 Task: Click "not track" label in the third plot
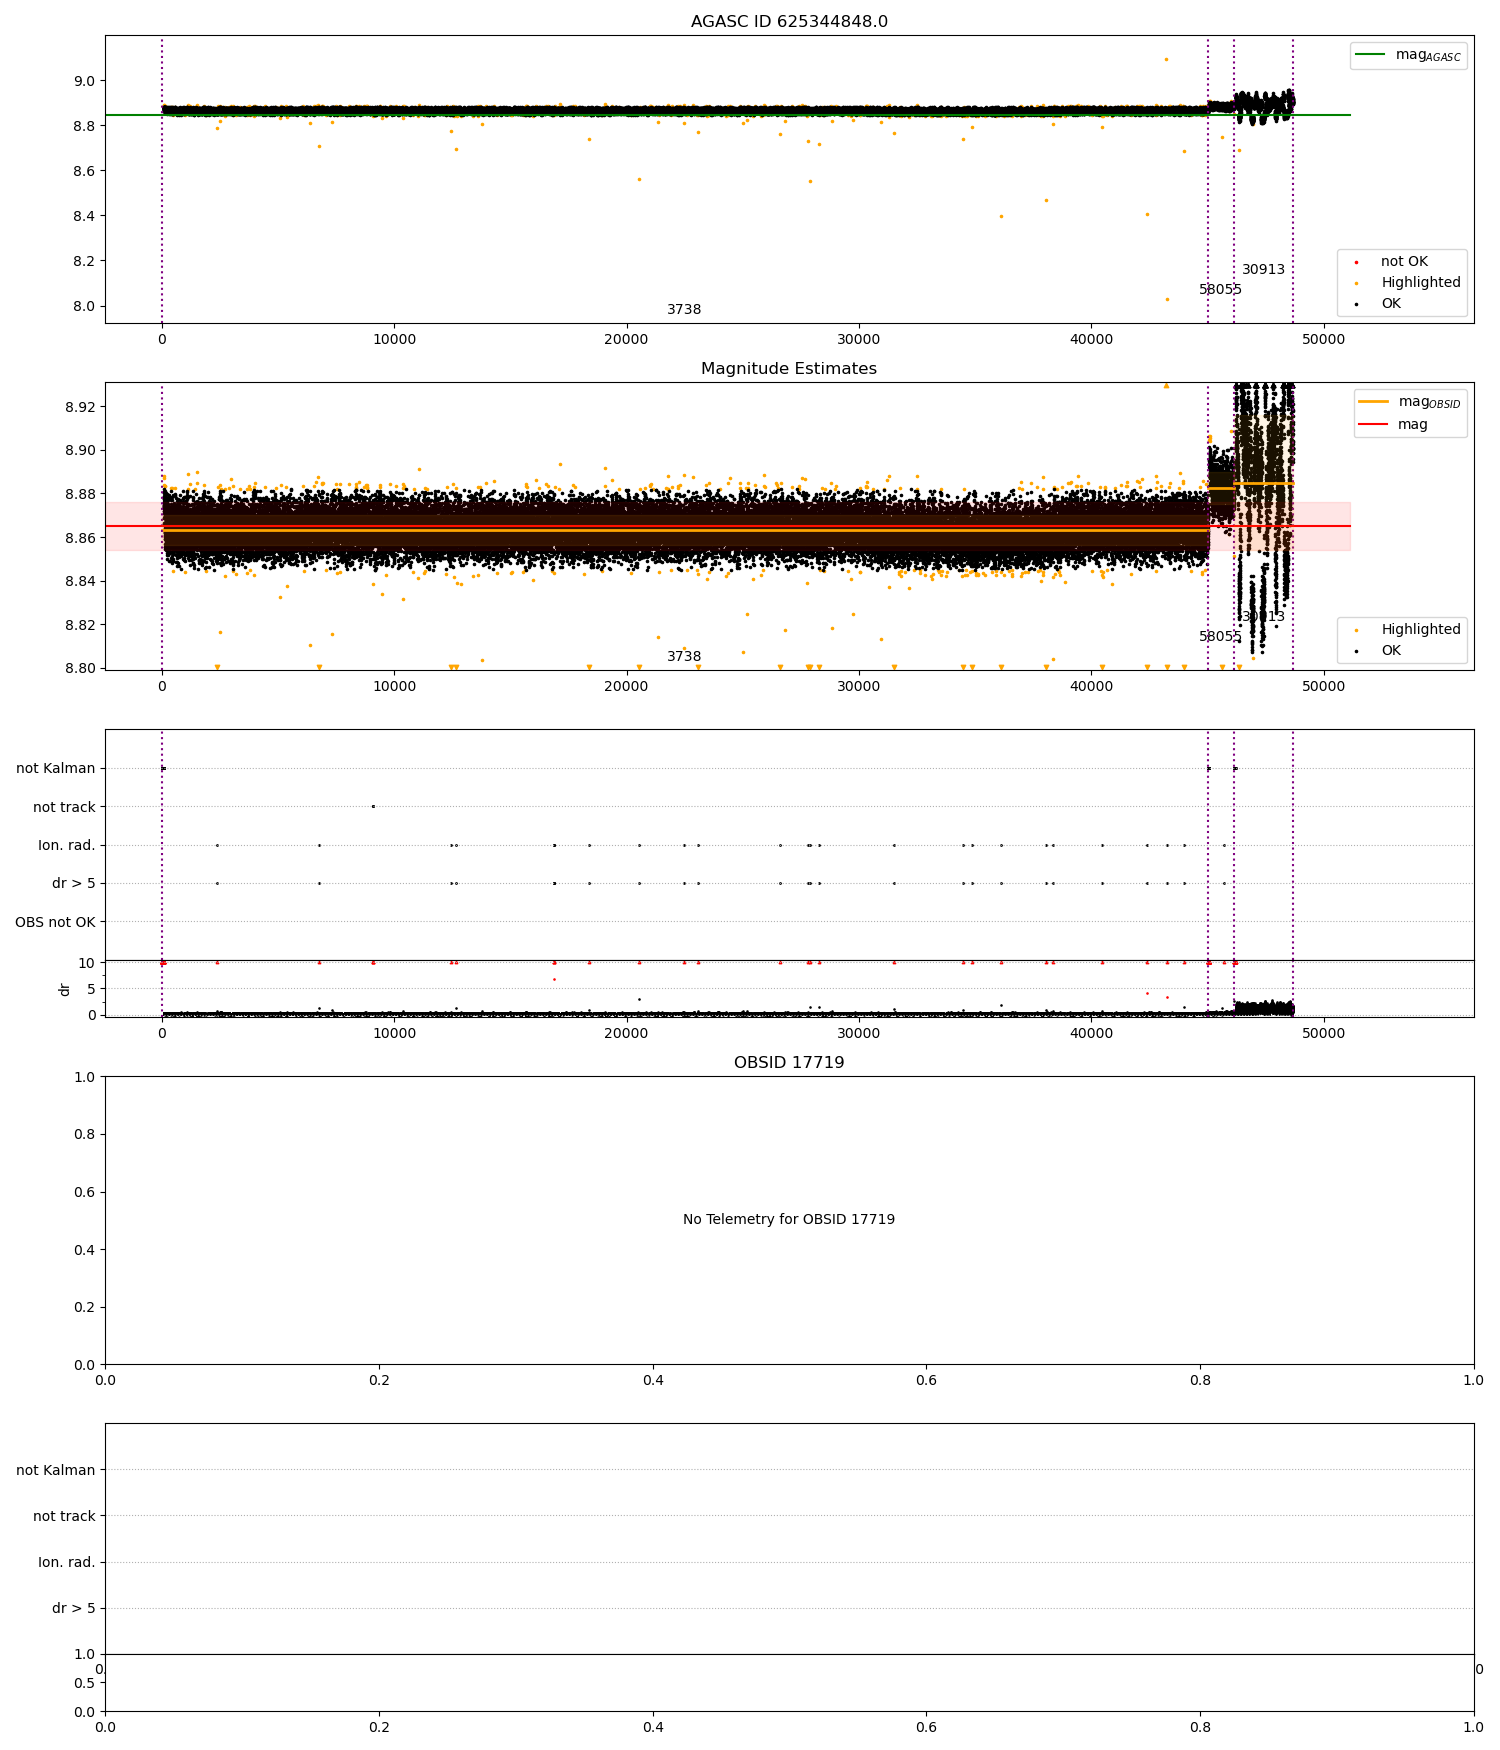[x=64, y=807]
